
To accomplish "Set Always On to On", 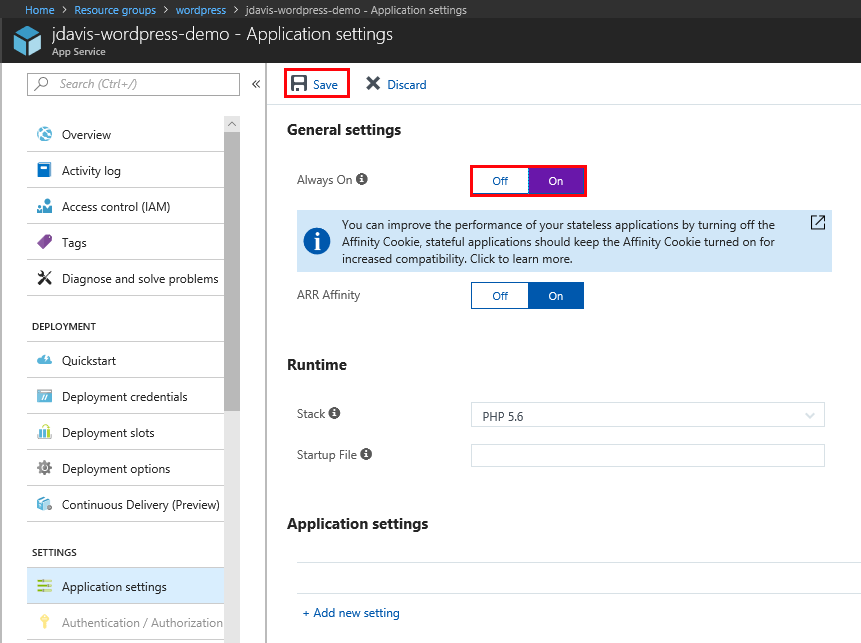I will coord(556,181).
